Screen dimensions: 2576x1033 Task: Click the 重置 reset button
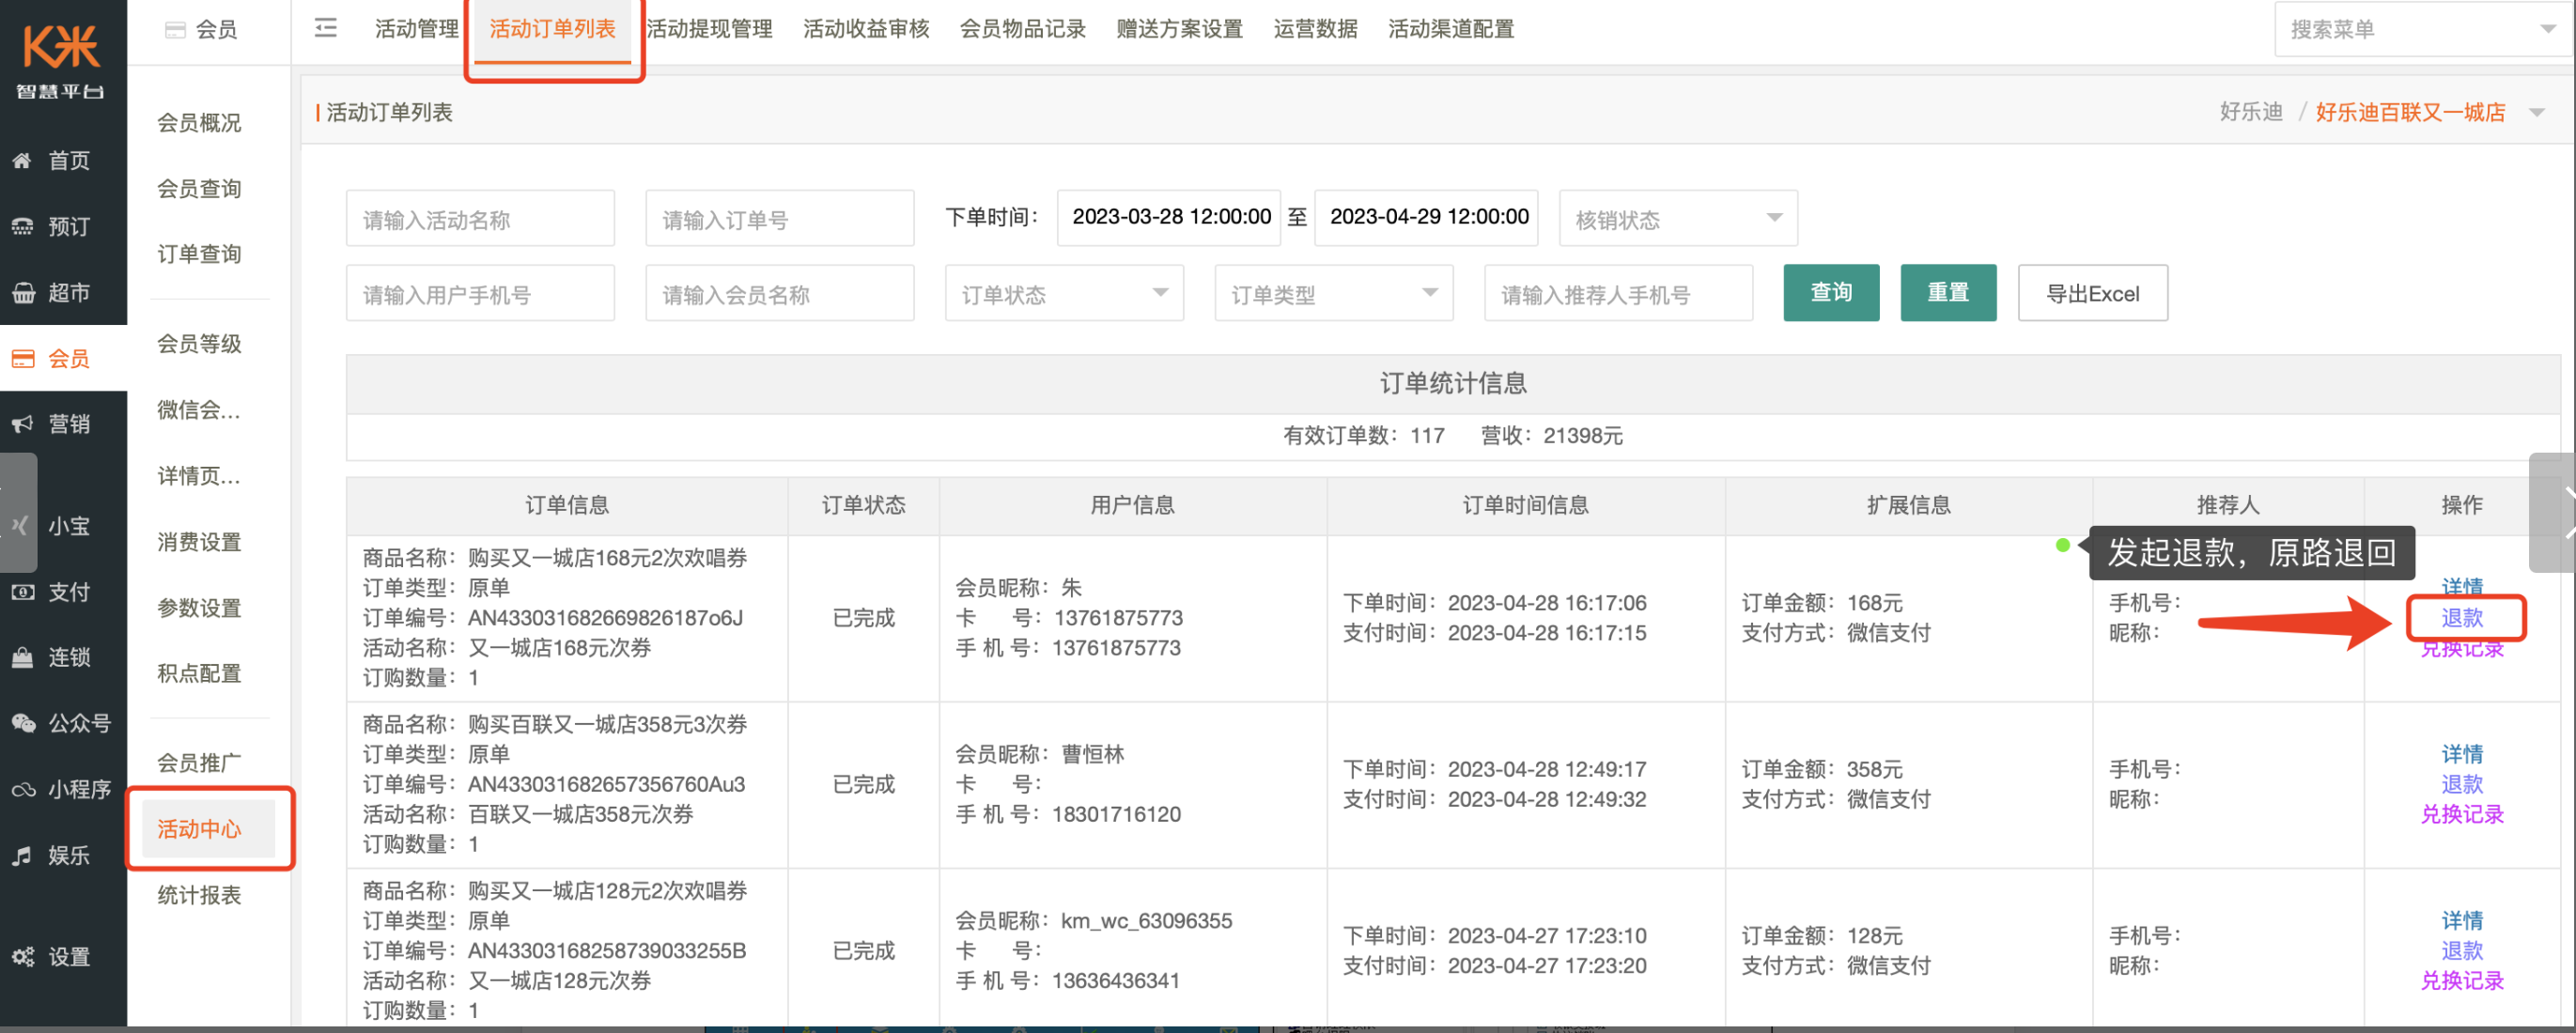coord(1948,293)
